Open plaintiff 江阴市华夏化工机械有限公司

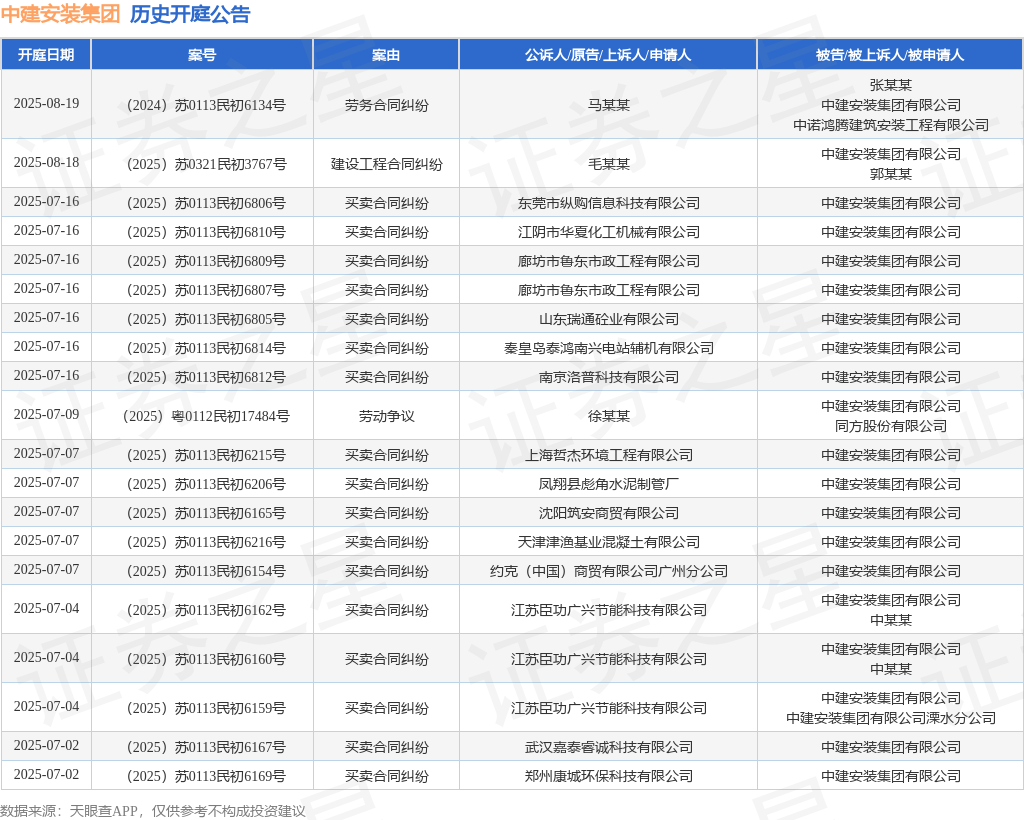608,232
